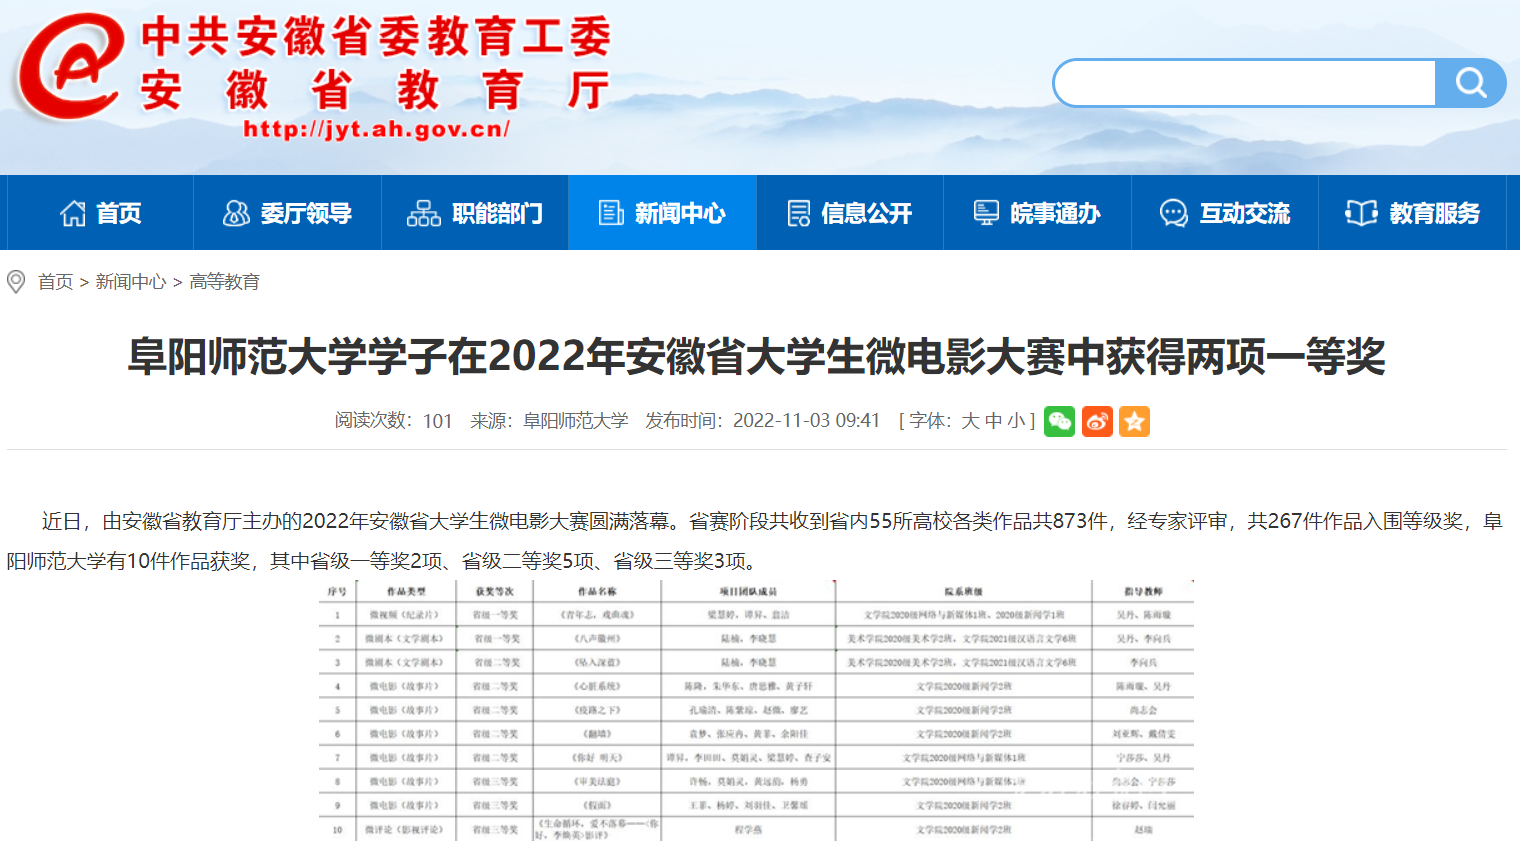Click the home icon beside 首页
Viewport: 1520px width, 848px height.
pos(73,213)
